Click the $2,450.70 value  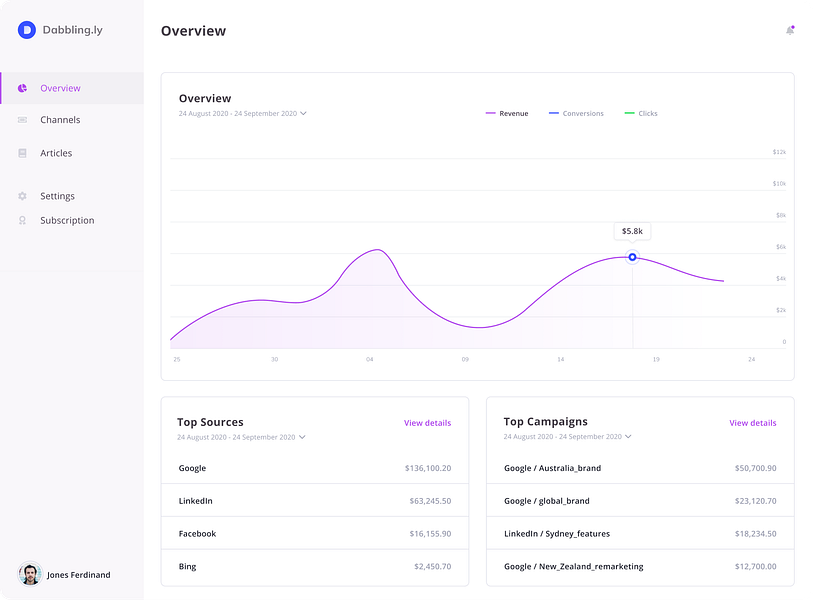point(432,566)
